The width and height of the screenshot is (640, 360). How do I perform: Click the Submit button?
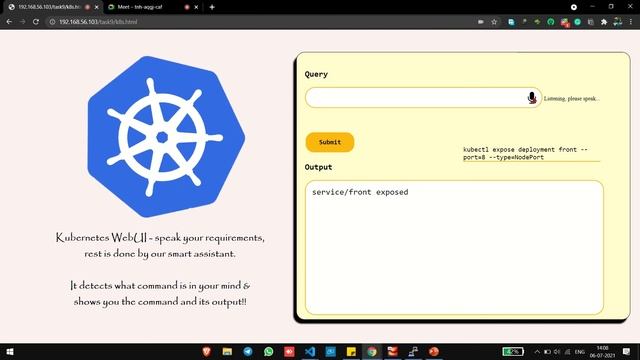tap(330, 142)
